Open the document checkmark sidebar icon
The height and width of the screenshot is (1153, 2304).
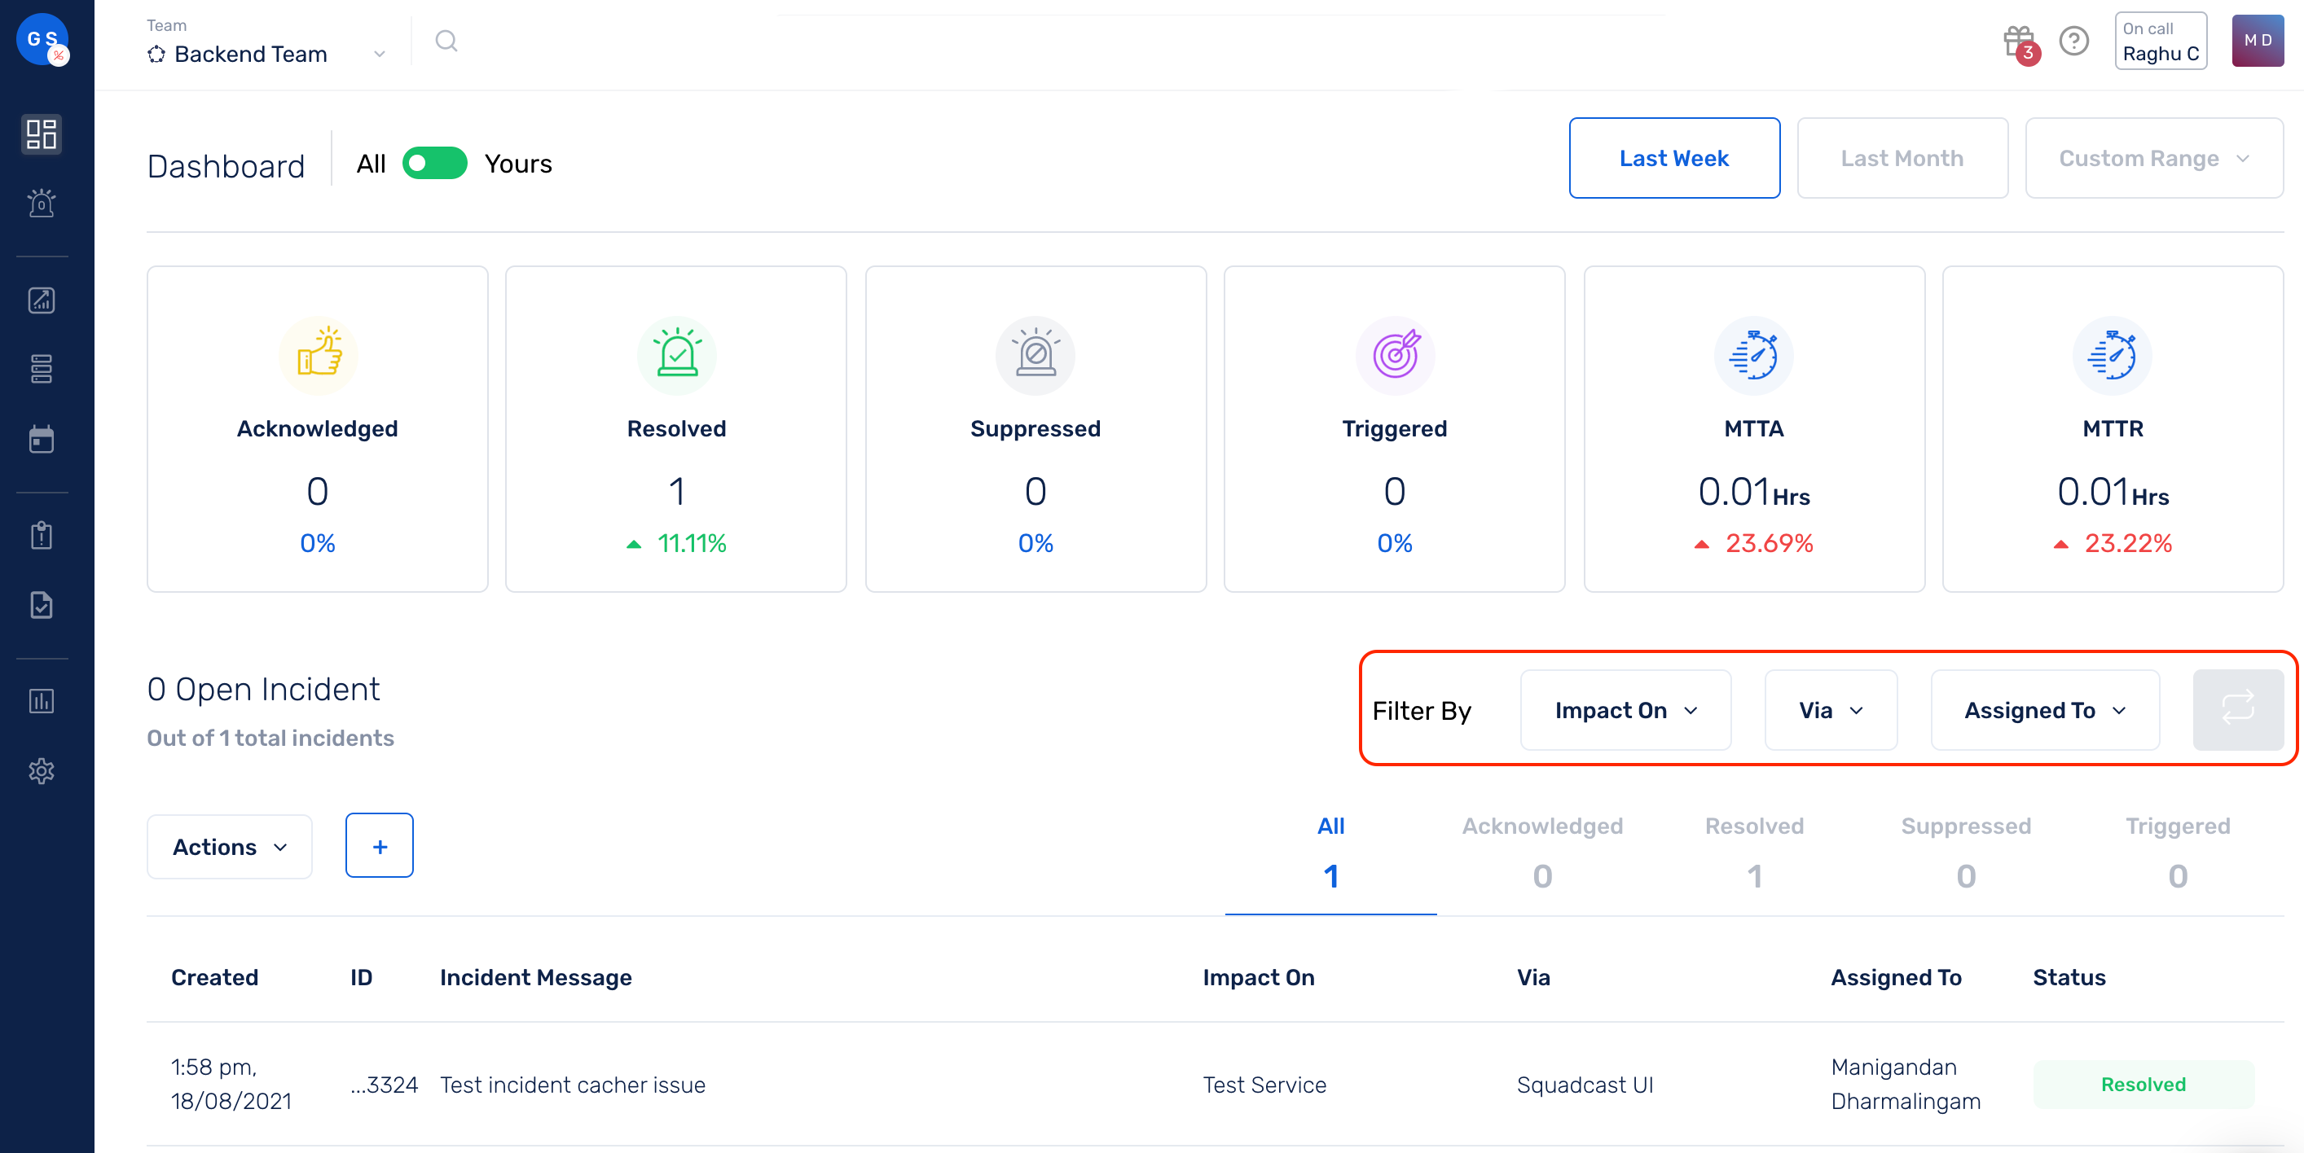[41, 605]
